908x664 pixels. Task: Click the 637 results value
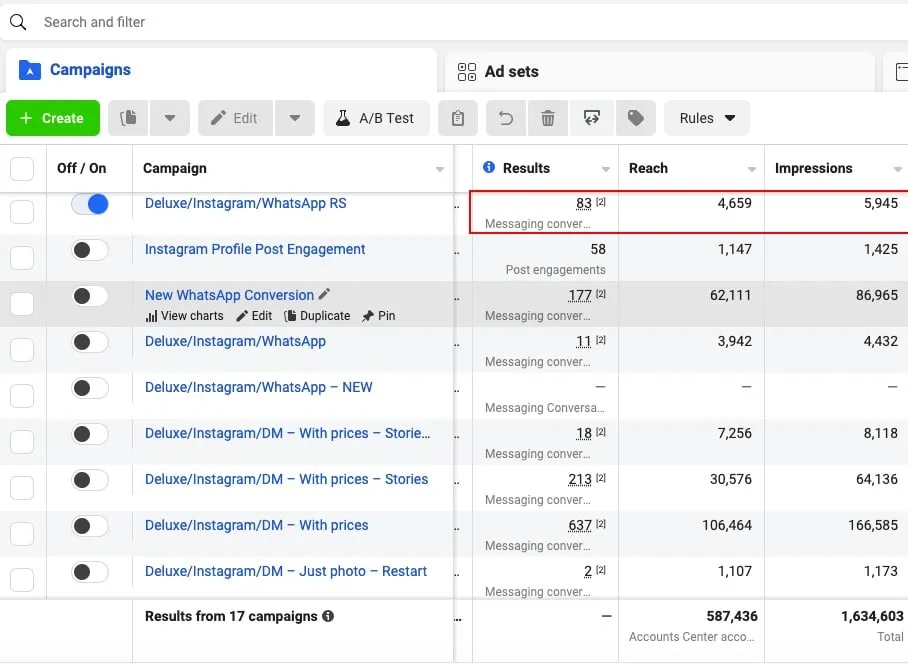coord(580,525)
